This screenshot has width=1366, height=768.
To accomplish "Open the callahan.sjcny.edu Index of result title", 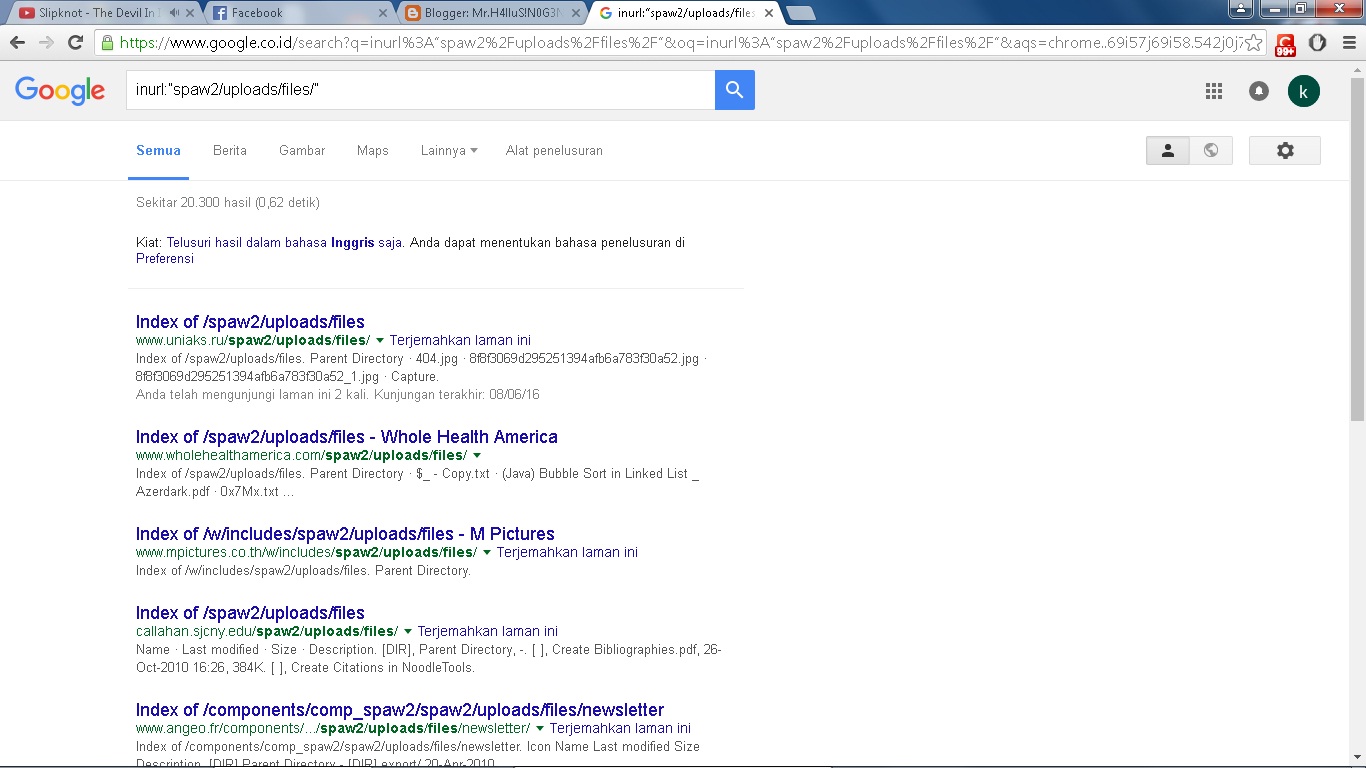I will [250, 613].
